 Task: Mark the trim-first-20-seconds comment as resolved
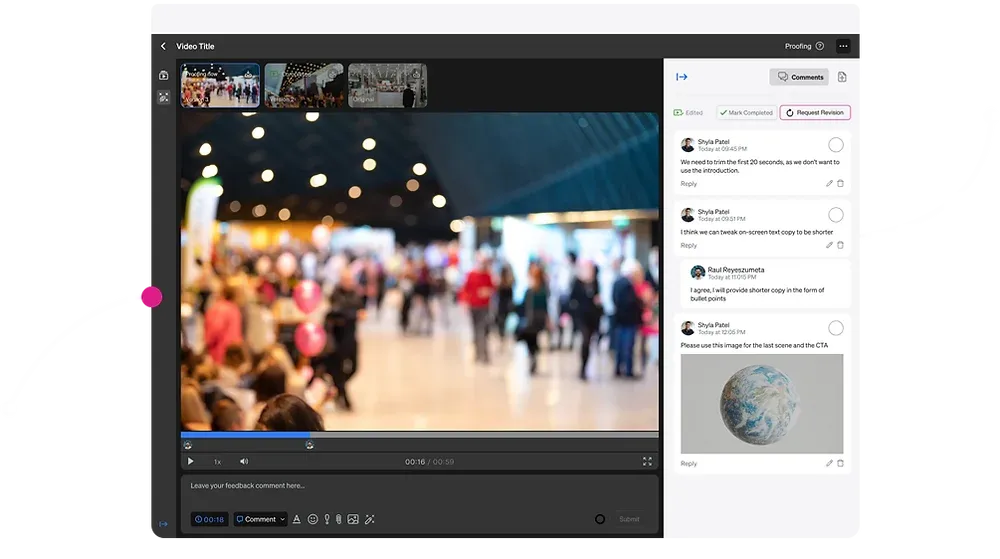[835, 145]
